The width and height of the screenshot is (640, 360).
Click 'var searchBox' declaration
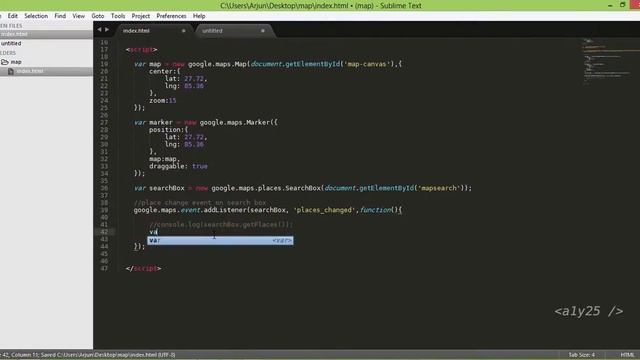click(159, 188)
